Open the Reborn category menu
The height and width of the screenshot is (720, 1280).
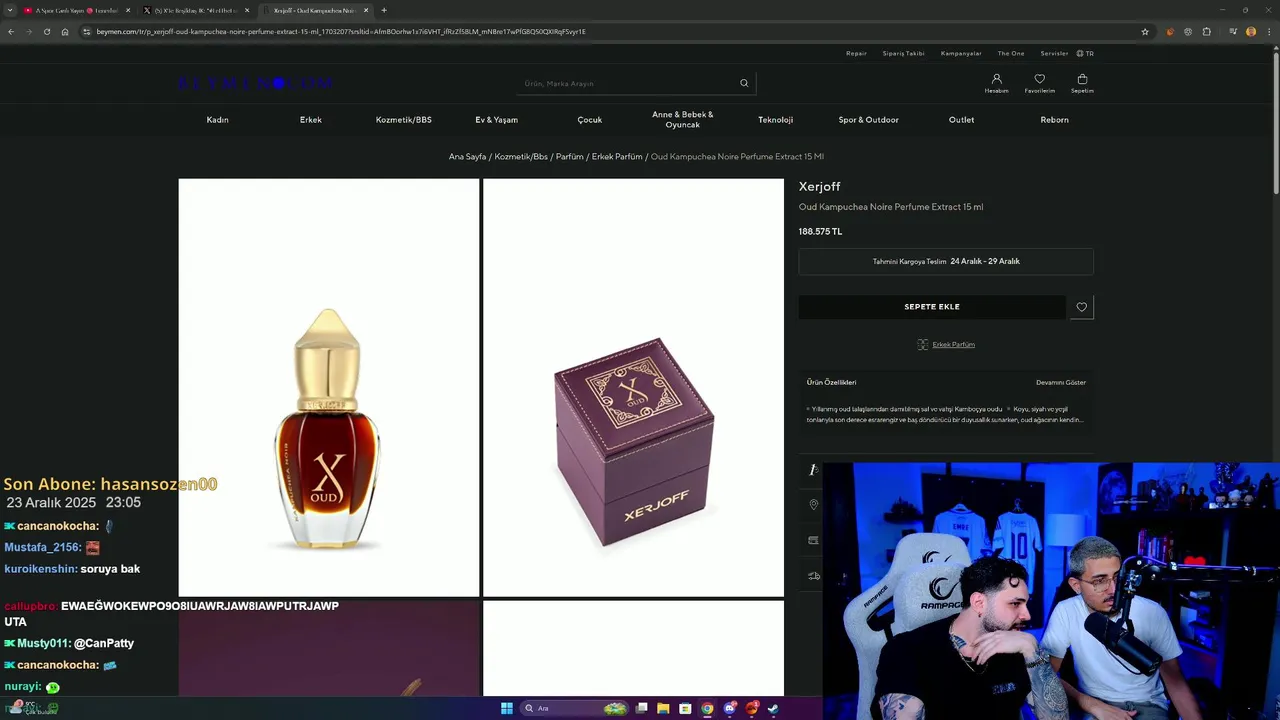[1055, 120]
